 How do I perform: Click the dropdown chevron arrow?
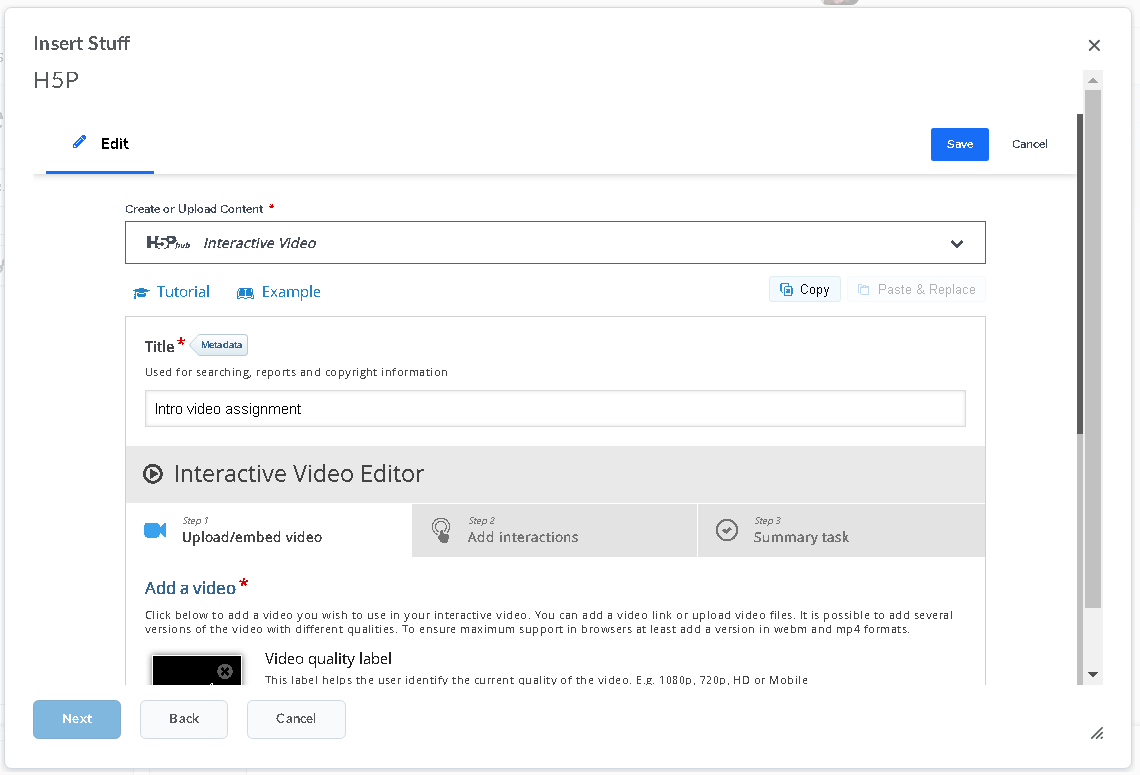(x=957, y=244)
